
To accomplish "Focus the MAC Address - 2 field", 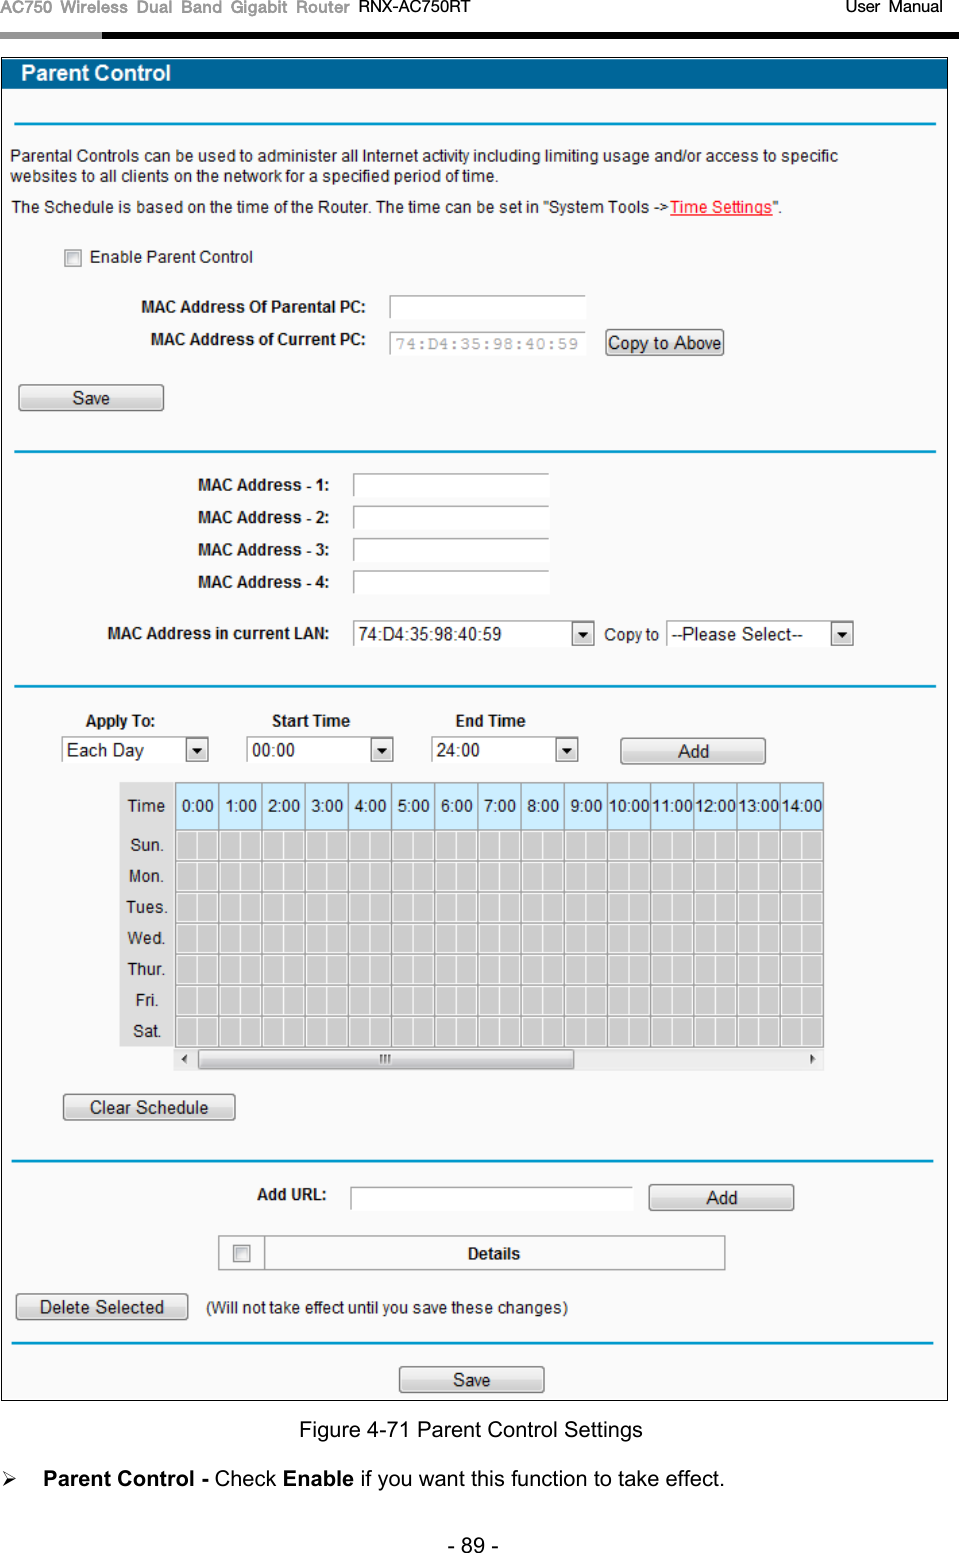I will [x=451, y=518].
